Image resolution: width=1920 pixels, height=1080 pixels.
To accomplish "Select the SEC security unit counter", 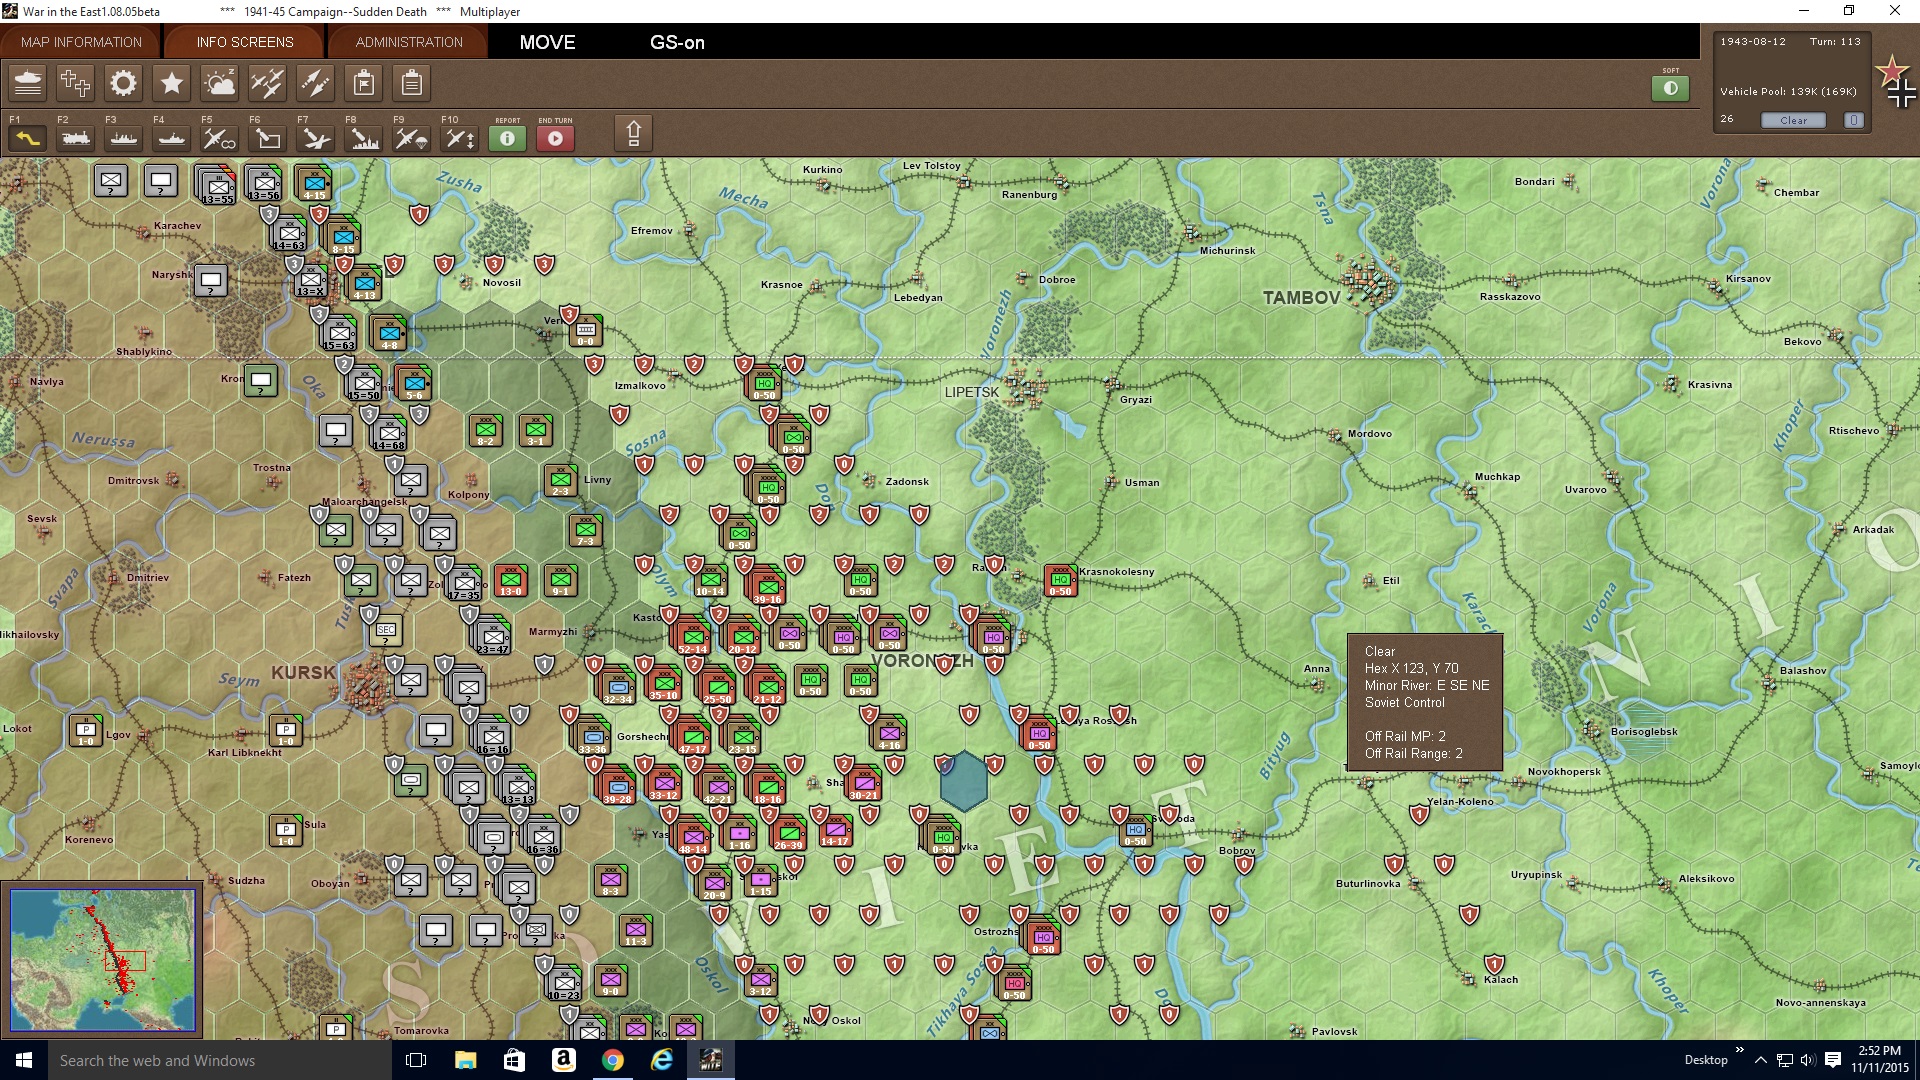I will (386, 631).
